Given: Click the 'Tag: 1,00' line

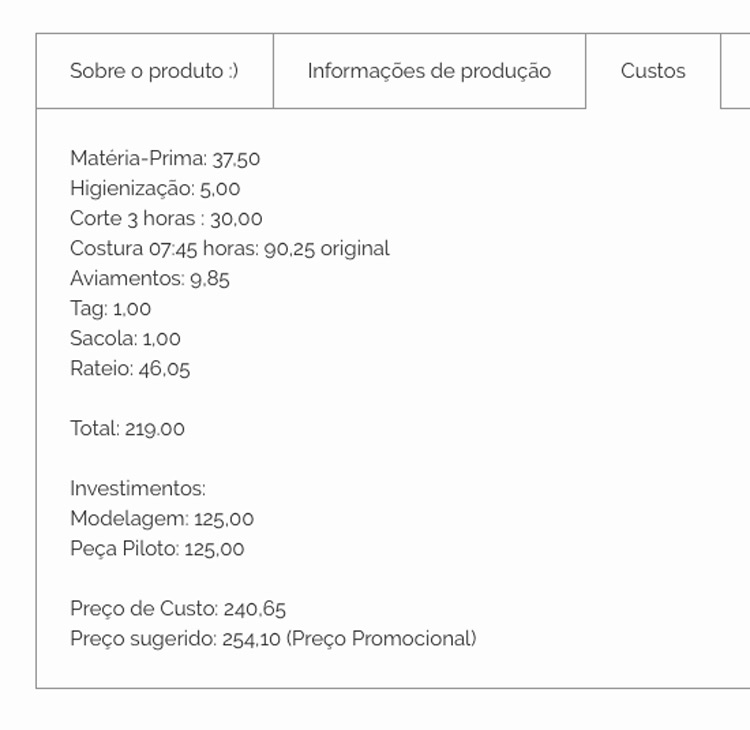Looking at the screenshot, I should click(110, 308).
